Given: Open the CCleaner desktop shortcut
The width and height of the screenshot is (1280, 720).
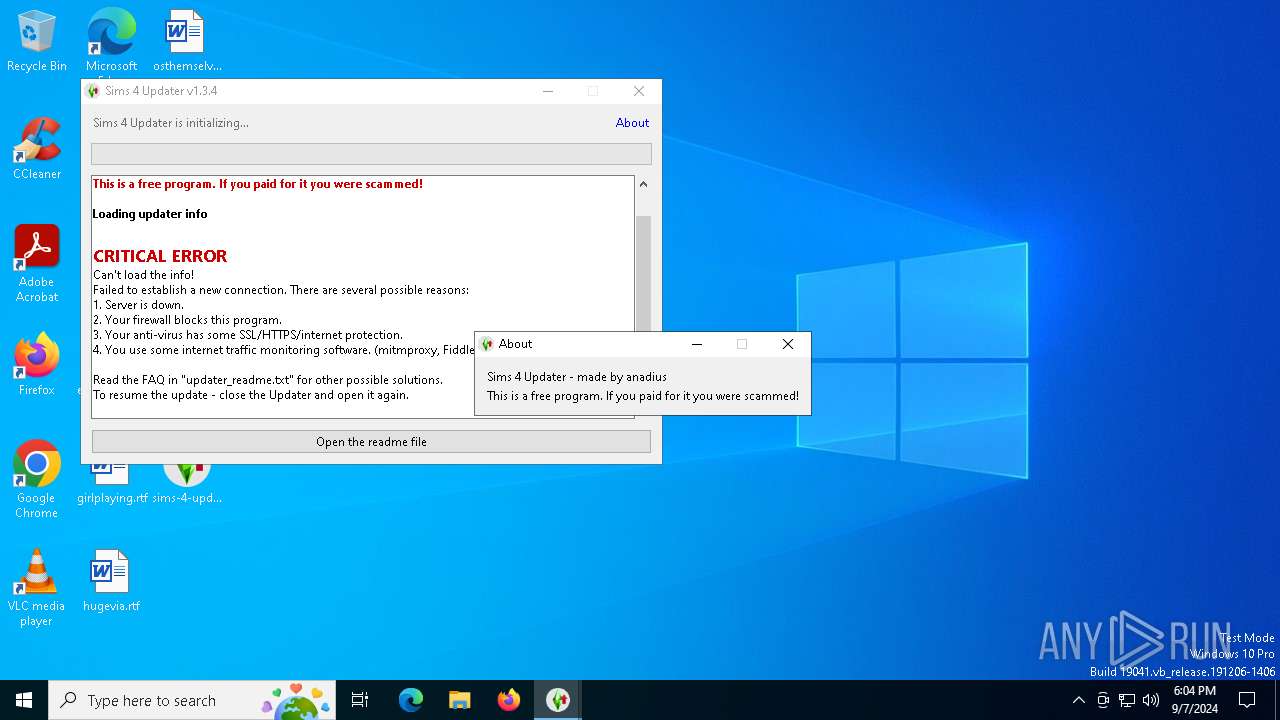Looking at the screenshot, I should (37, 149).
